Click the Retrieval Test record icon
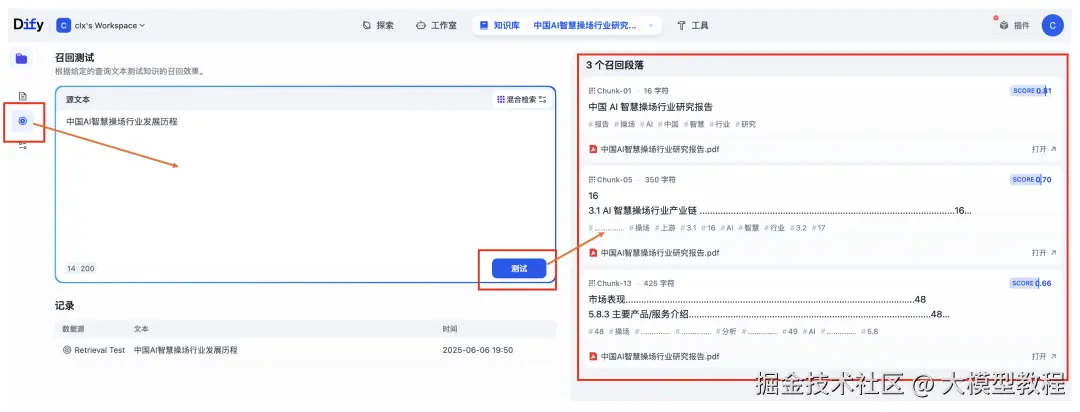This screenshot has width=1080, height=412. 67,350
